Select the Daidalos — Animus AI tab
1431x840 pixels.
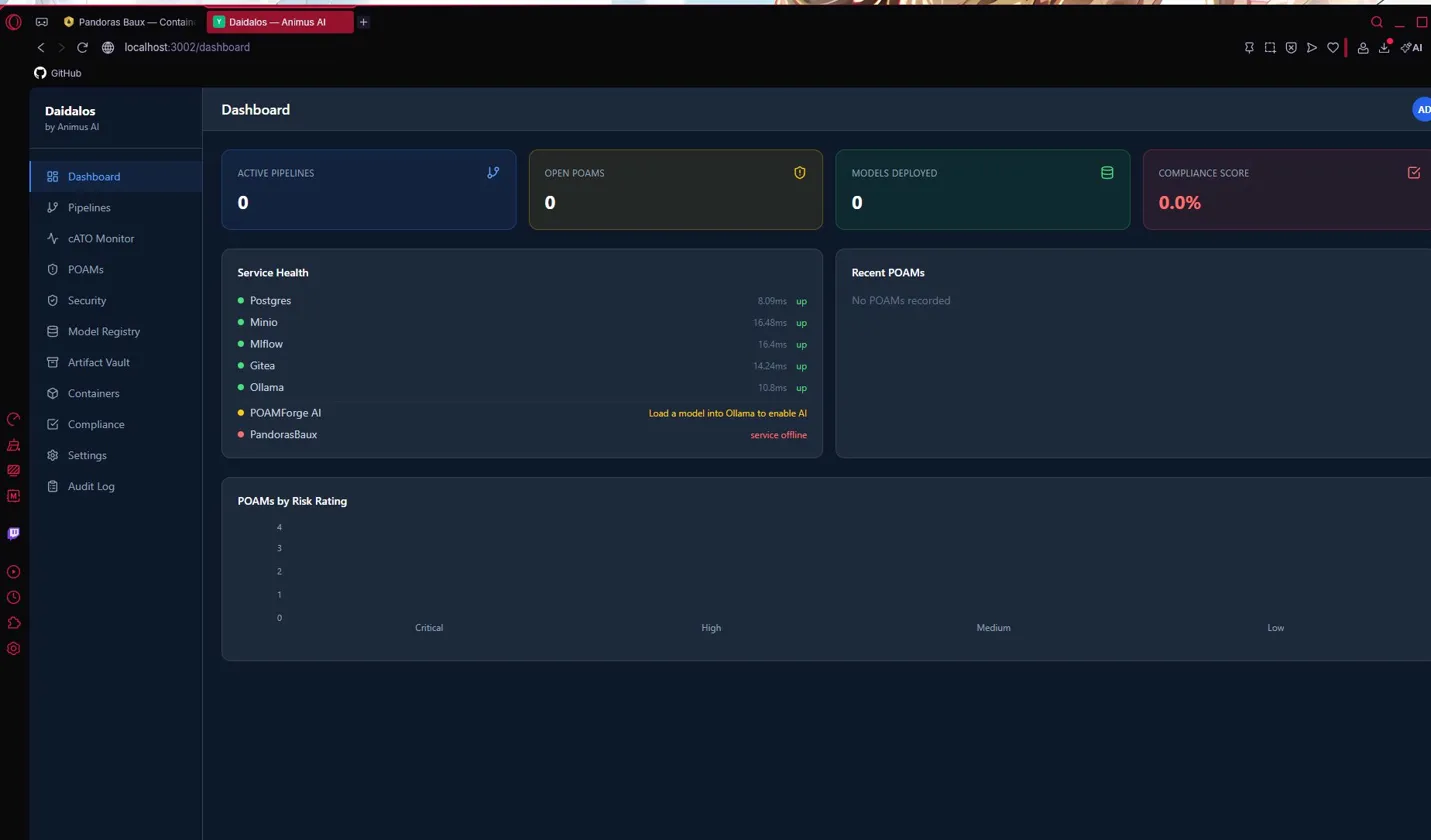point(277,21)
